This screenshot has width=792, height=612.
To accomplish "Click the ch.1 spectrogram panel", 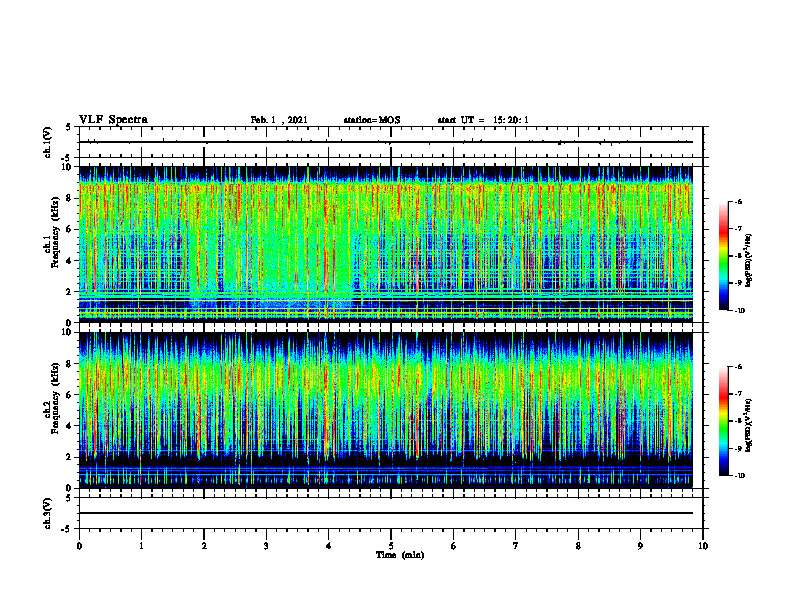I will [385, 244].
